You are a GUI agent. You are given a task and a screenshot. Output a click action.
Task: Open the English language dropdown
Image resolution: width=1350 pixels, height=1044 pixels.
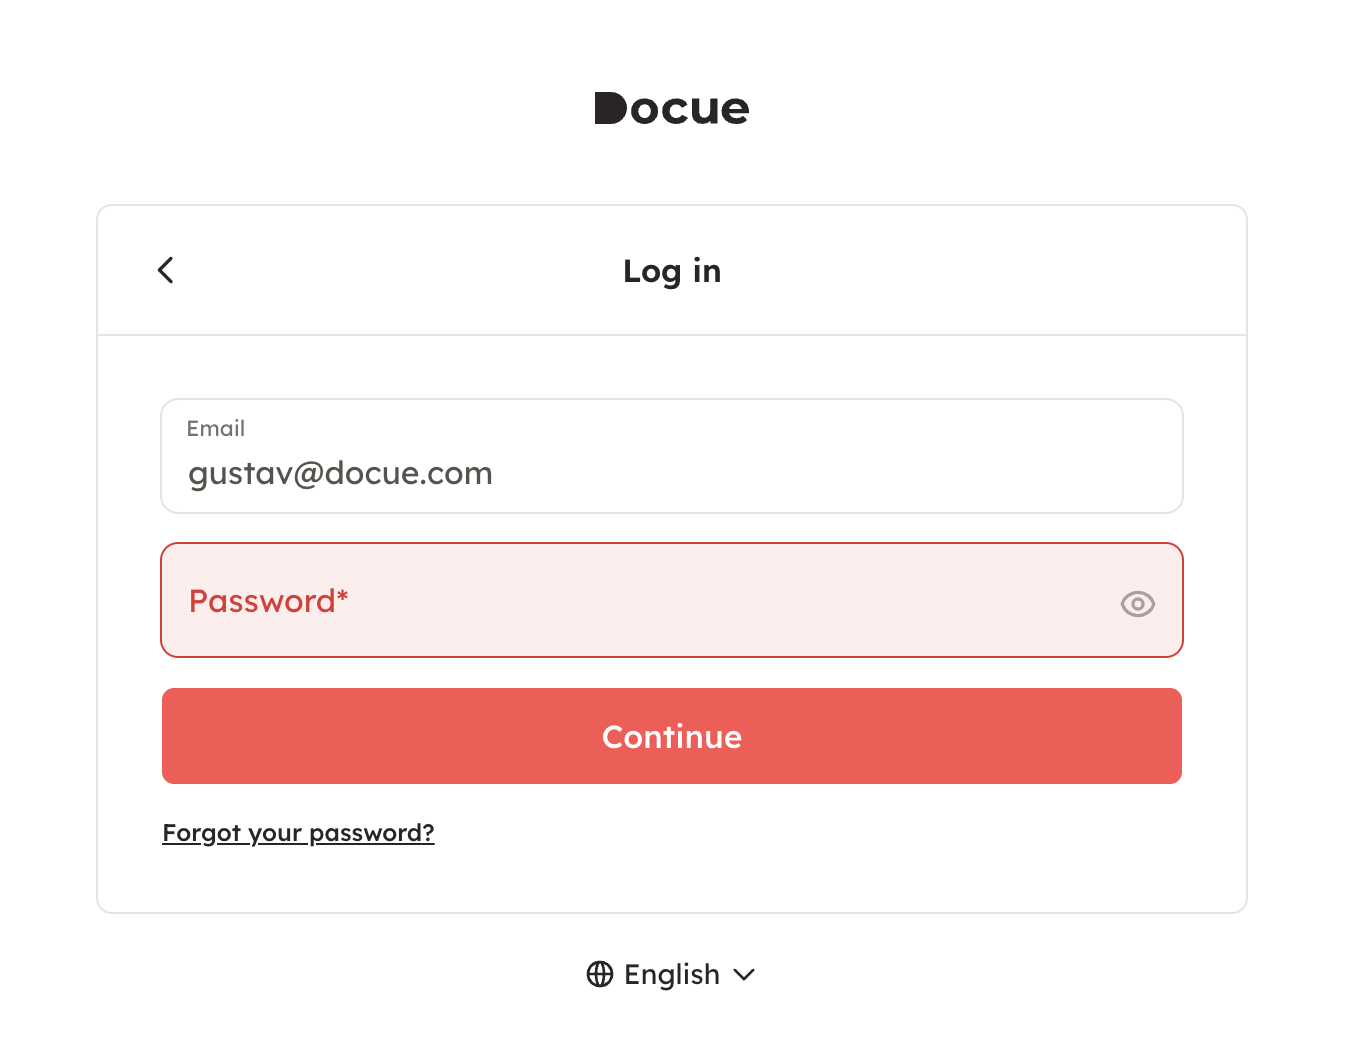pyautogui.click(x=671, y=974)
